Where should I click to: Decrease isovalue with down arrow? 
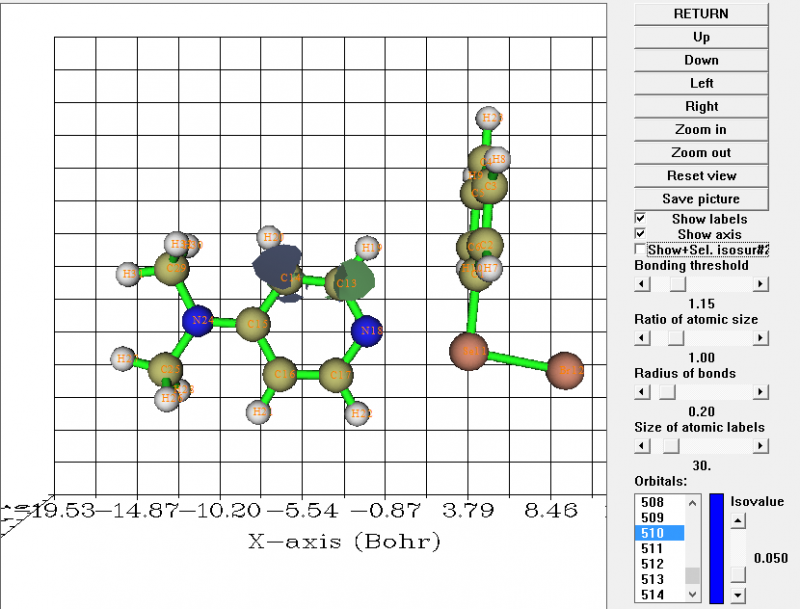(x=738, y=595)
